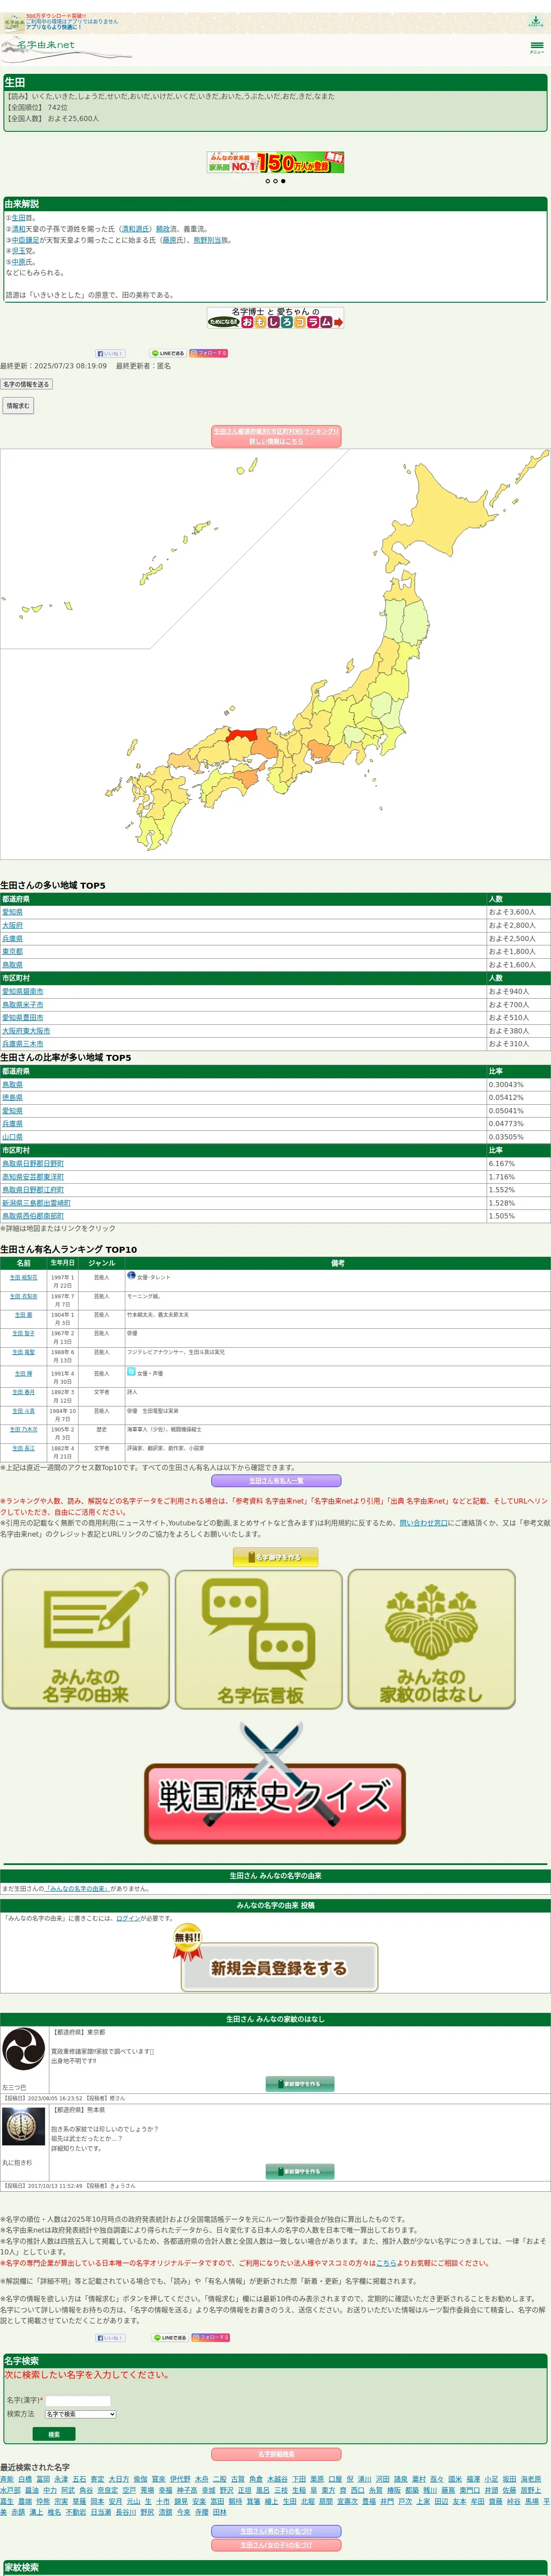Open the 生田竜聖 celebrity link
551x2576 pixels.
(x=24, y=1352)
